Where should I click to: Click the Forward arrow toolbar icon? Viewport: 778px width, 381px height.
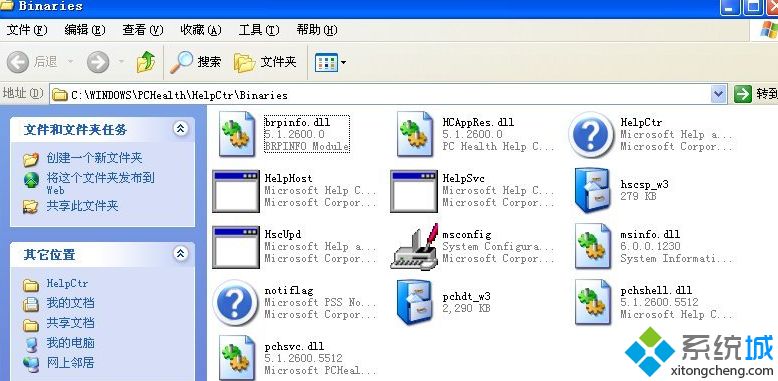coord(98,62)
